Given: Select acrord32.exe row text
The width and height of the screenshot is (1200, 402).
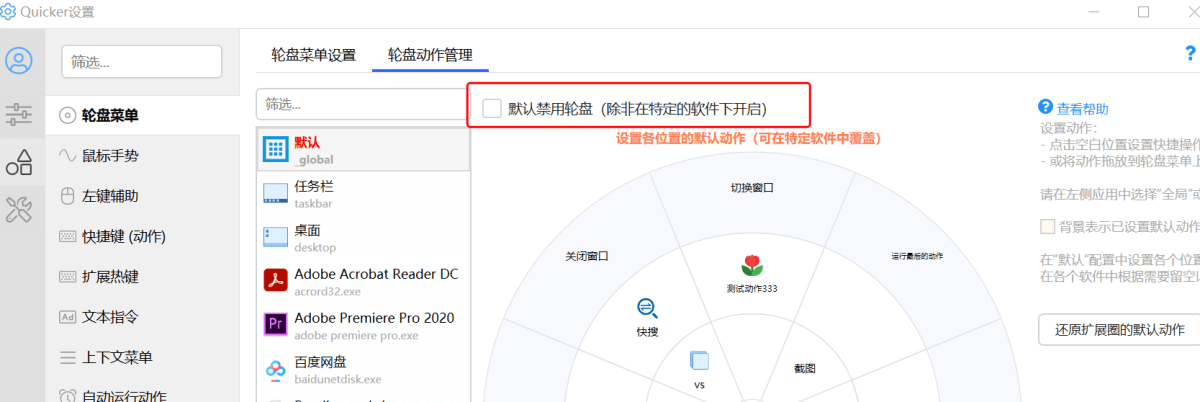Looking at the screenshot, I should coord(329,291).
